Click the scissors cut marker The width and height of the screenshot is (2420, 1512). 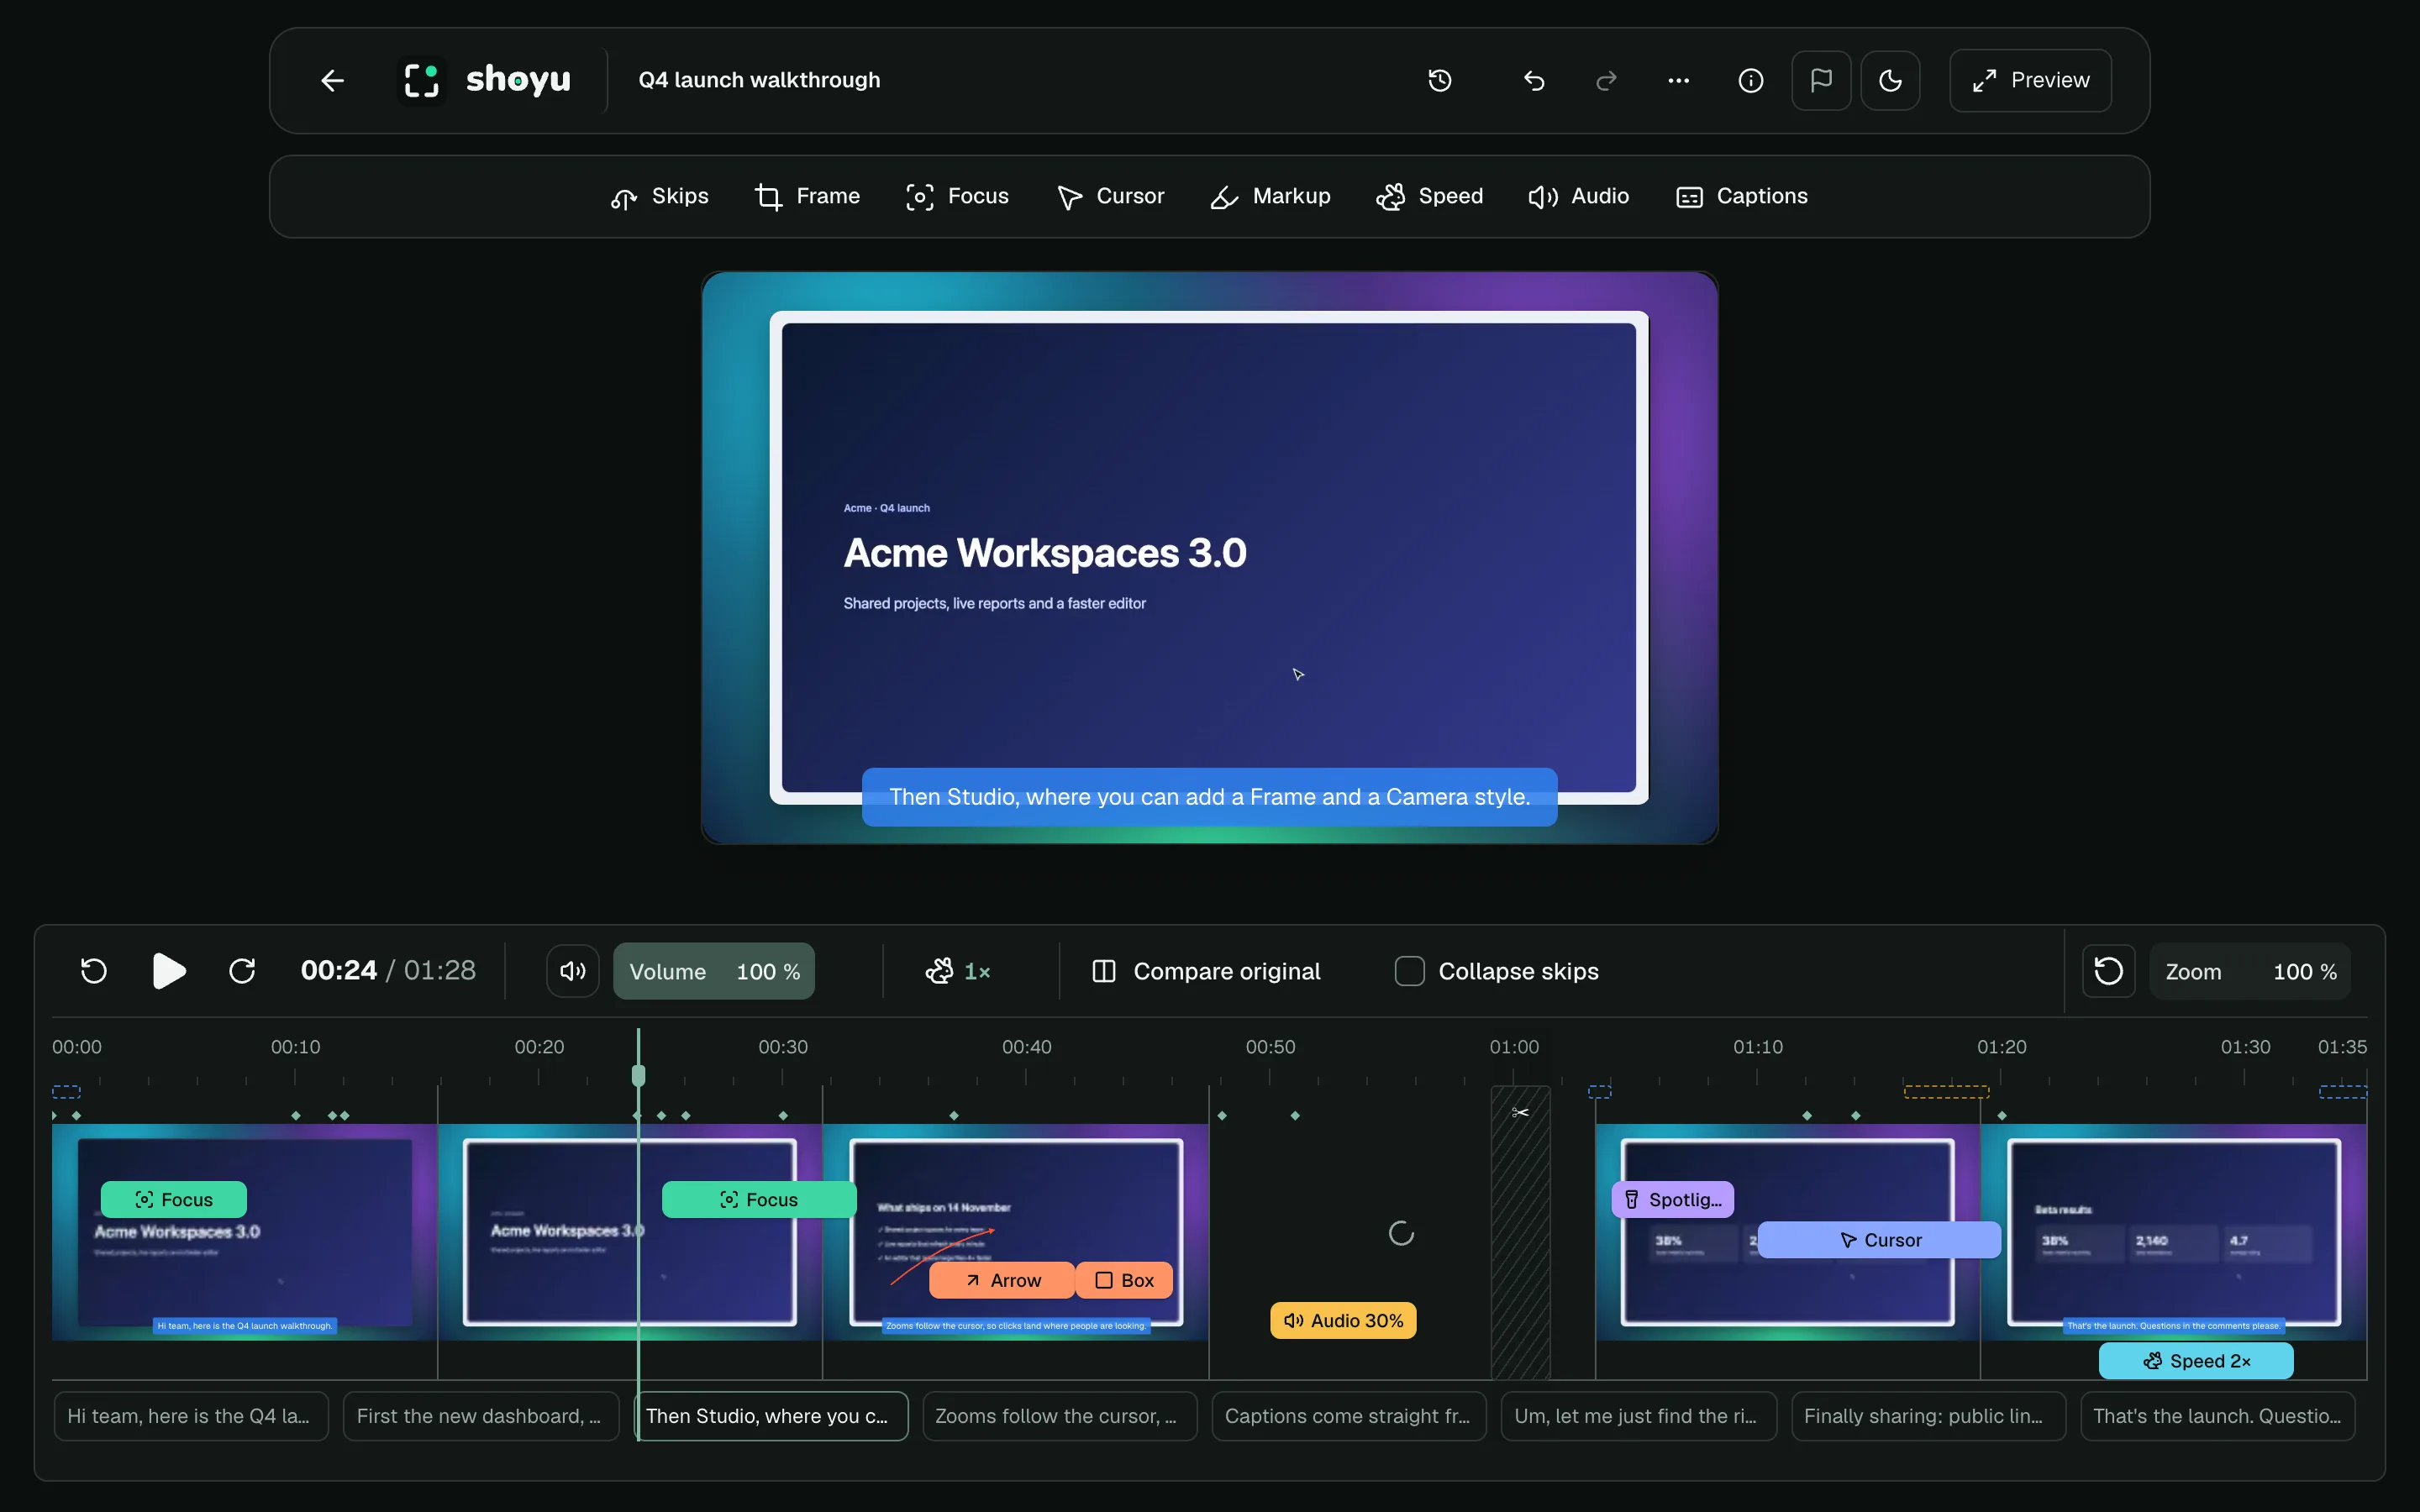click(x=1520, y=1113)
